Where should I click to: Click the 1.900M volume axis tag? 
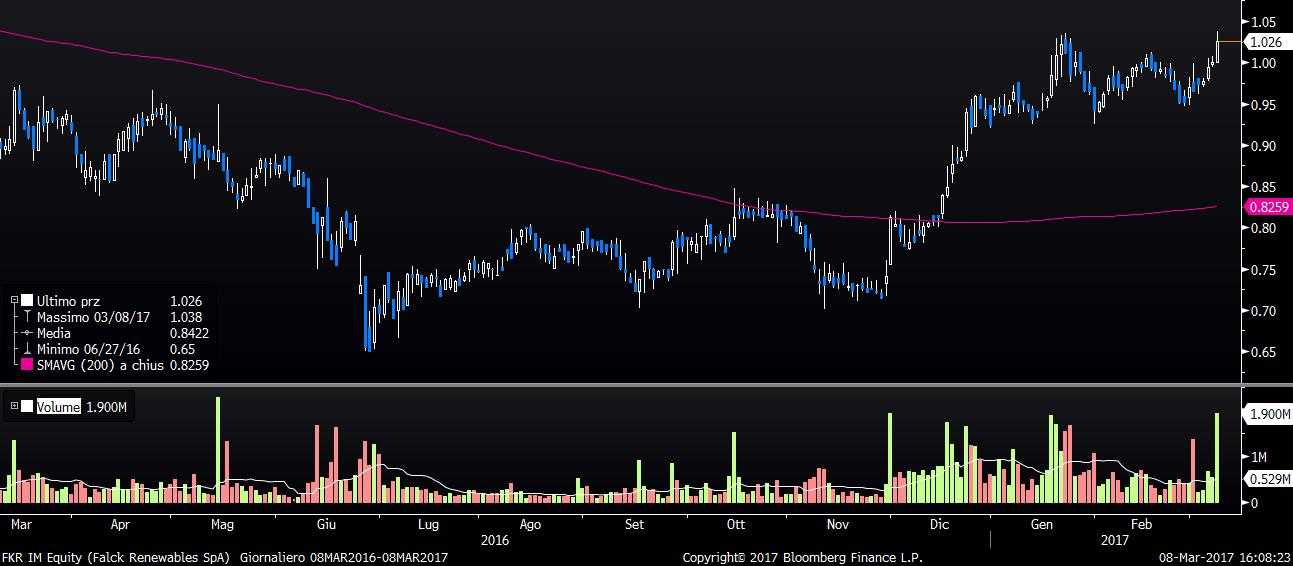coord(1267,414)
